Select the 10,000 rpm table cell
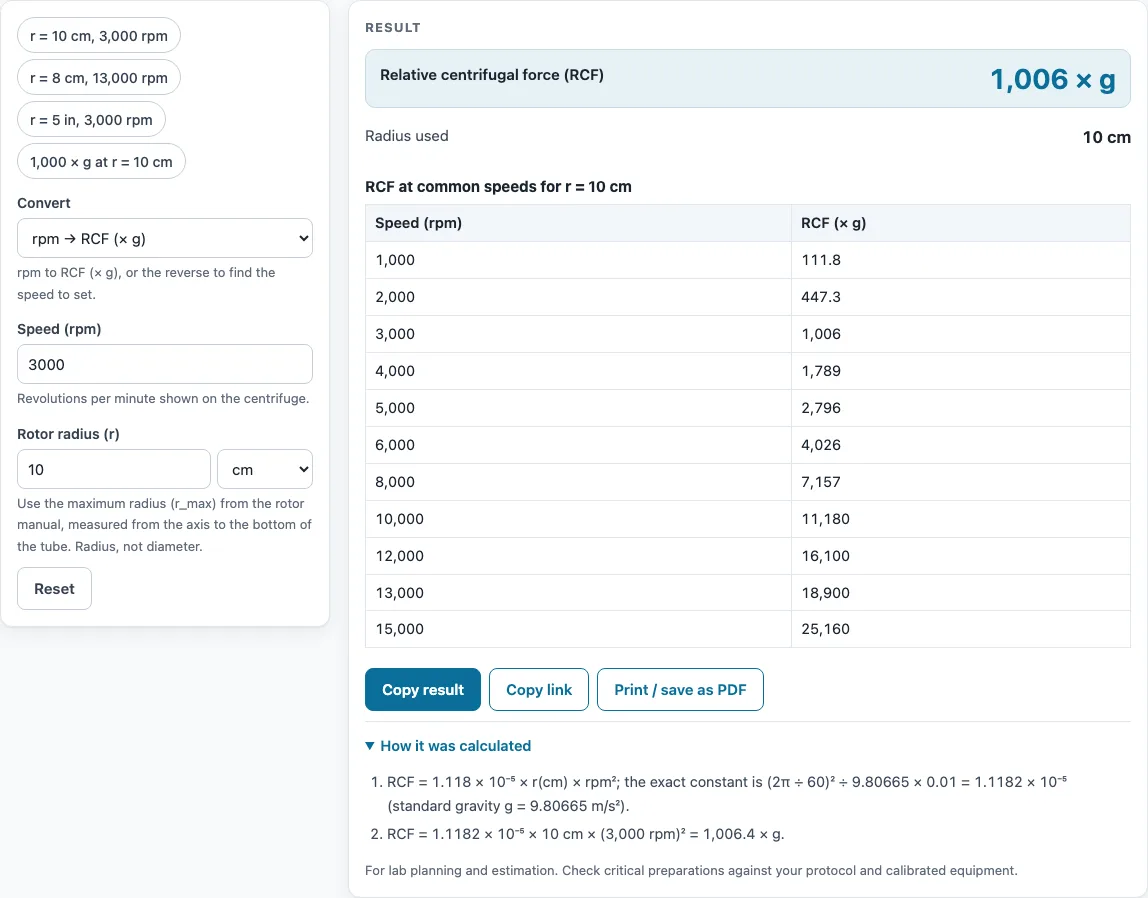 578,519
